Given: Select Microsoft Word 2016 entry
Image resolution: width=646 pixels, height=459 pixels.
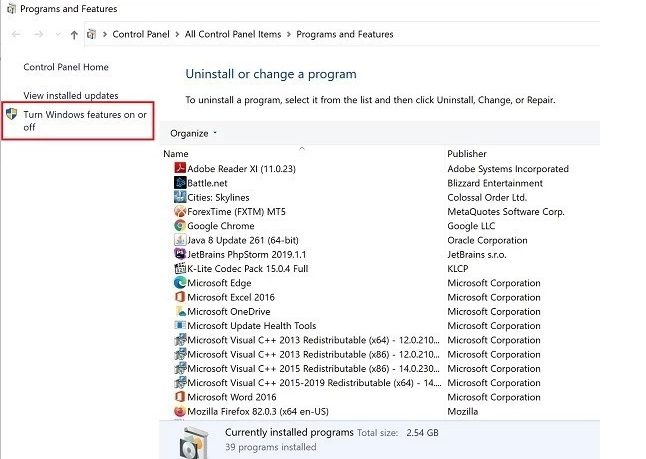Looking at the screenshot, I should click(232, 397).
